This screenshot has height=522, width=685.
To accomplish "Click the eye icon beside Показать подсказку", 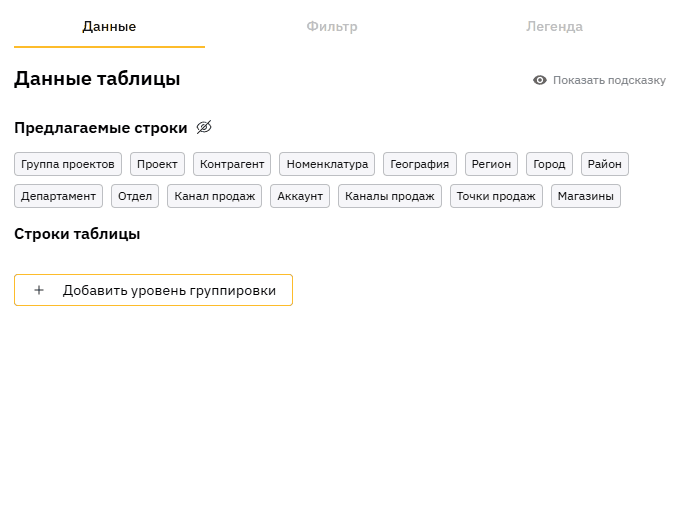I will (540, 80).
